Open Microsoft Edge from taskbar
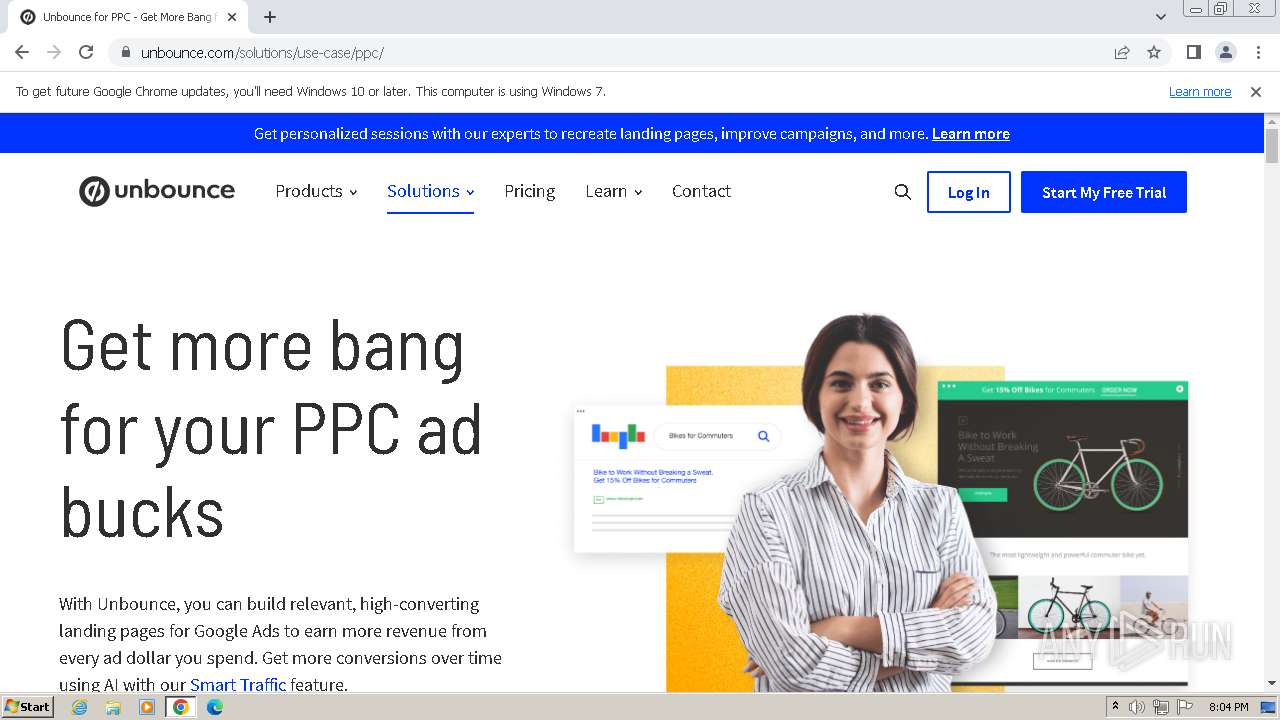 [x=215, y=707]
